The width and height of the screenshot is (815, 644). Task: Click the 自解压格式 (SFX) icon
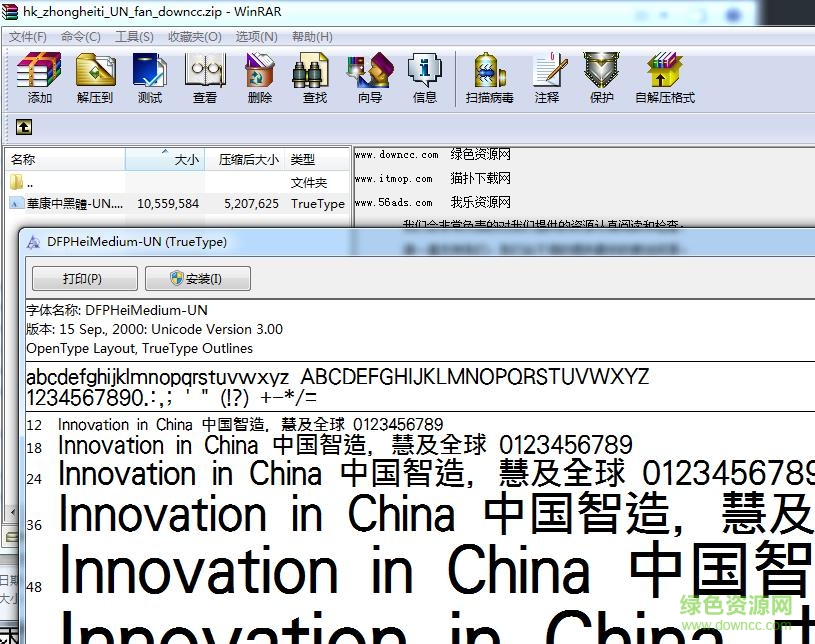(x=663, y=78)
